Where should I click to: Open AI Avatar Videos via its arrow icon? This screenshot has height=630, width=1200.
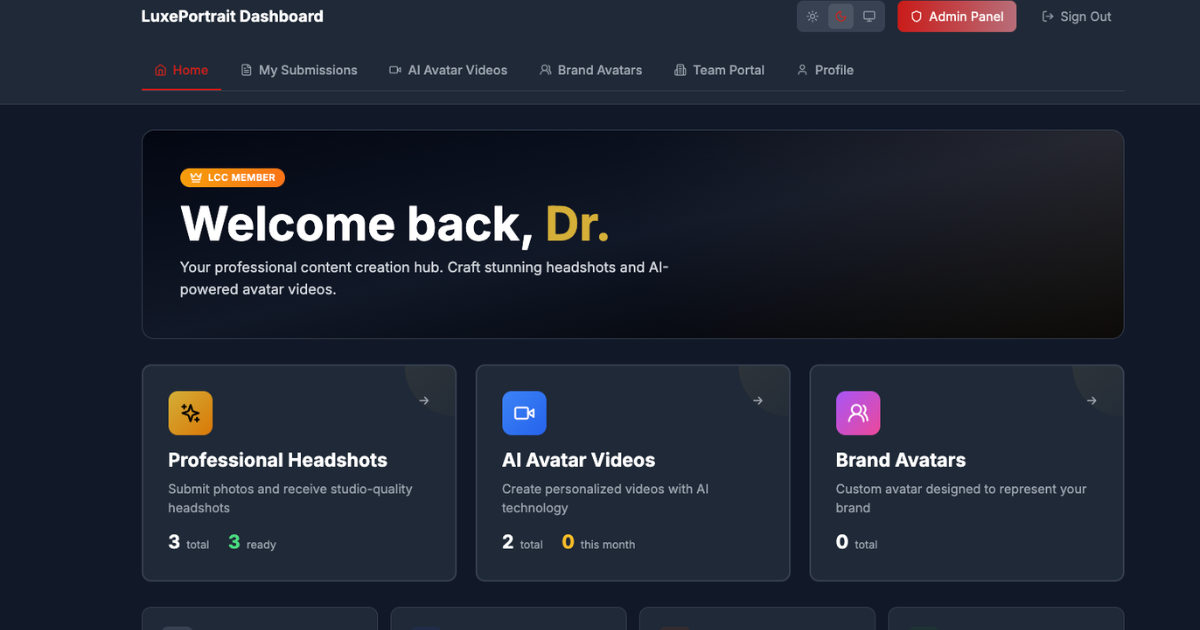click(x=757, y=399)
